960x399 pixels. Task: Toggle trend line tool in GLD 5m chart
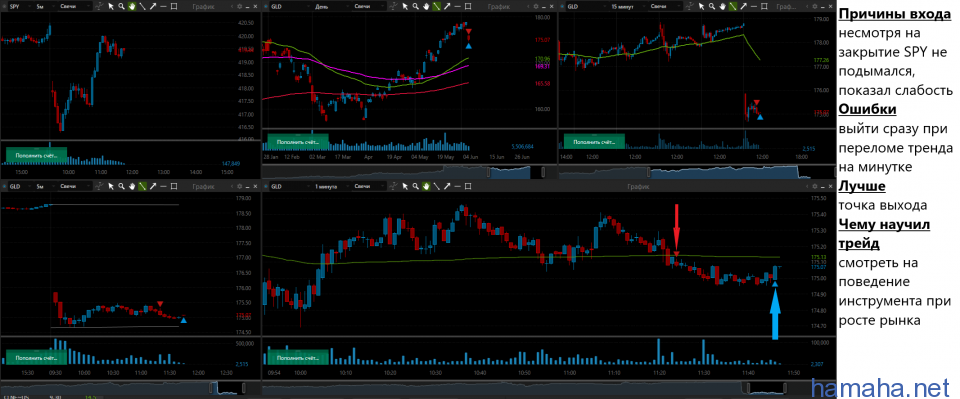click(143, 187)
